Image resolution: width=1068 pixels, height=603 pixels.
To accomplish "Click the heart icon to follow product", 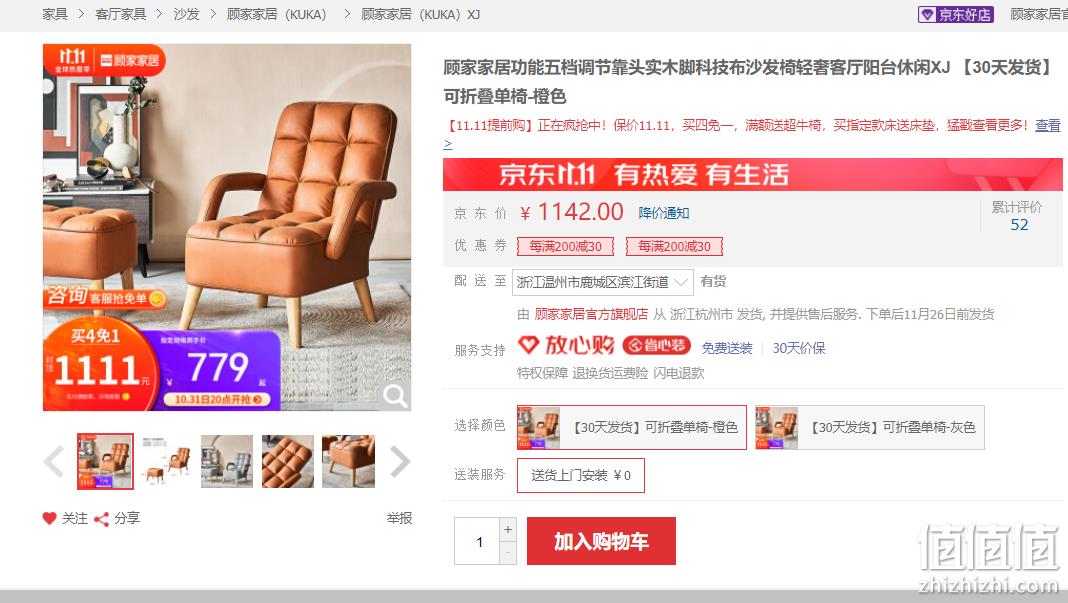I will 49,519.
